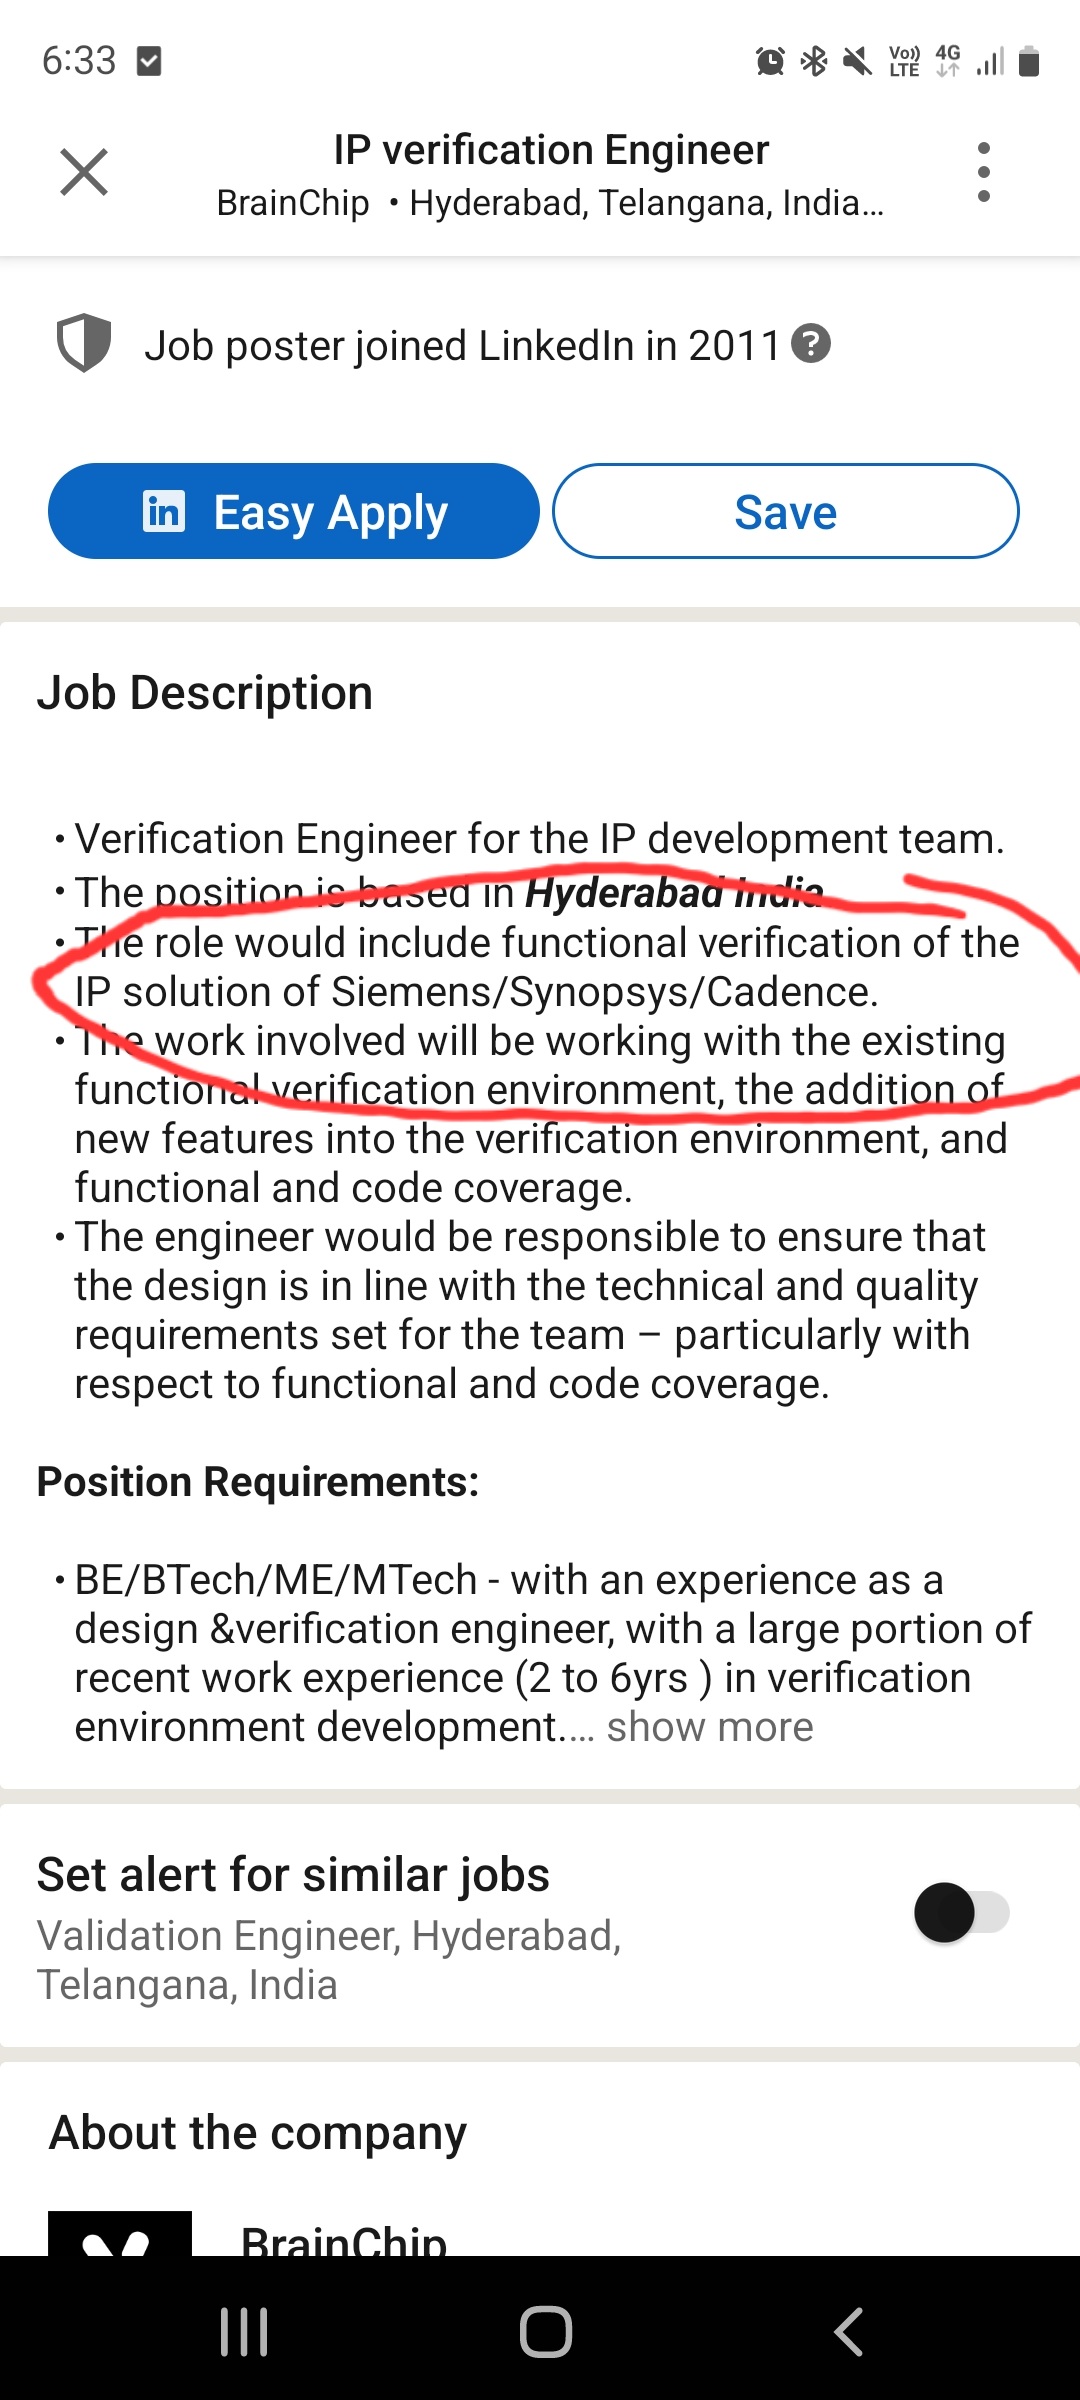Image resolution: width=1080 pixels, height=2400 pixels.
Task: Close the job posting with X icon
Action: tap(84, 172)
